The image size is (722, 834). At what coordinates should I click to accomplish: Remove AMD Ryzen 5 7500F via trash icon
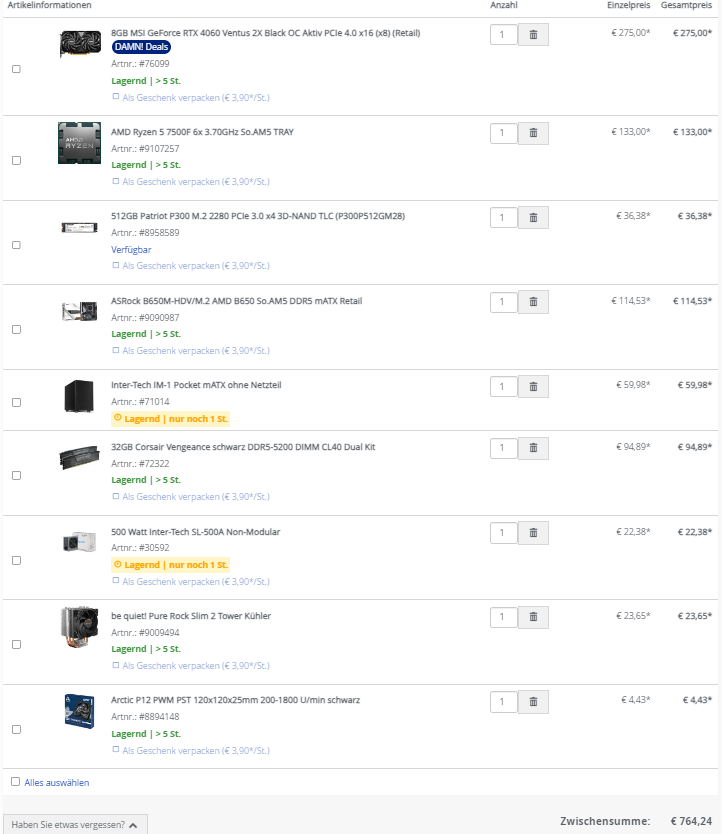click(x=533, y=133)
